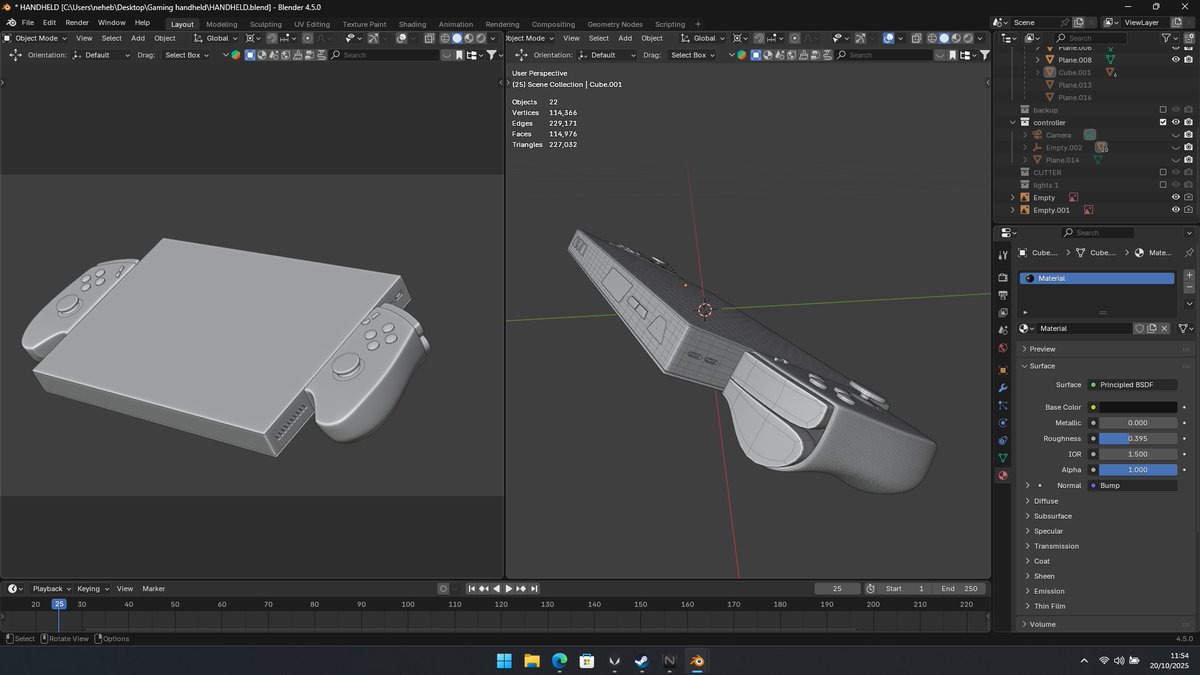Screen dimensions: 1200x675
Task: Remove material slot with minus icon
Action: click(x=1189, y=287)
